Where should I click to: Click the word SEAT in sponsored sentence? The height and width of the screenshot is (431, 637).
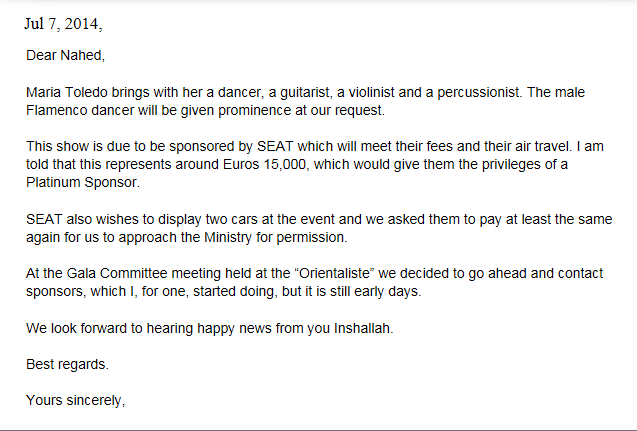275,146
